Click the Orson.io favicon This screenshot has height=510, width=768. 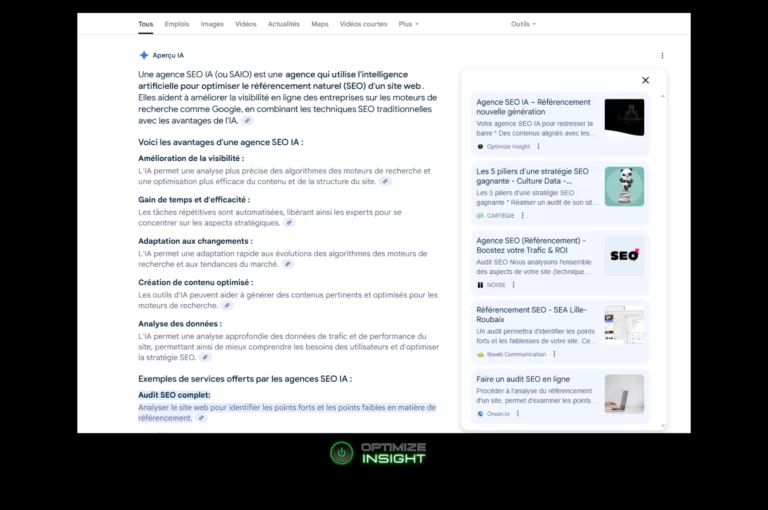pyautogui.click(x=480, y=414)
